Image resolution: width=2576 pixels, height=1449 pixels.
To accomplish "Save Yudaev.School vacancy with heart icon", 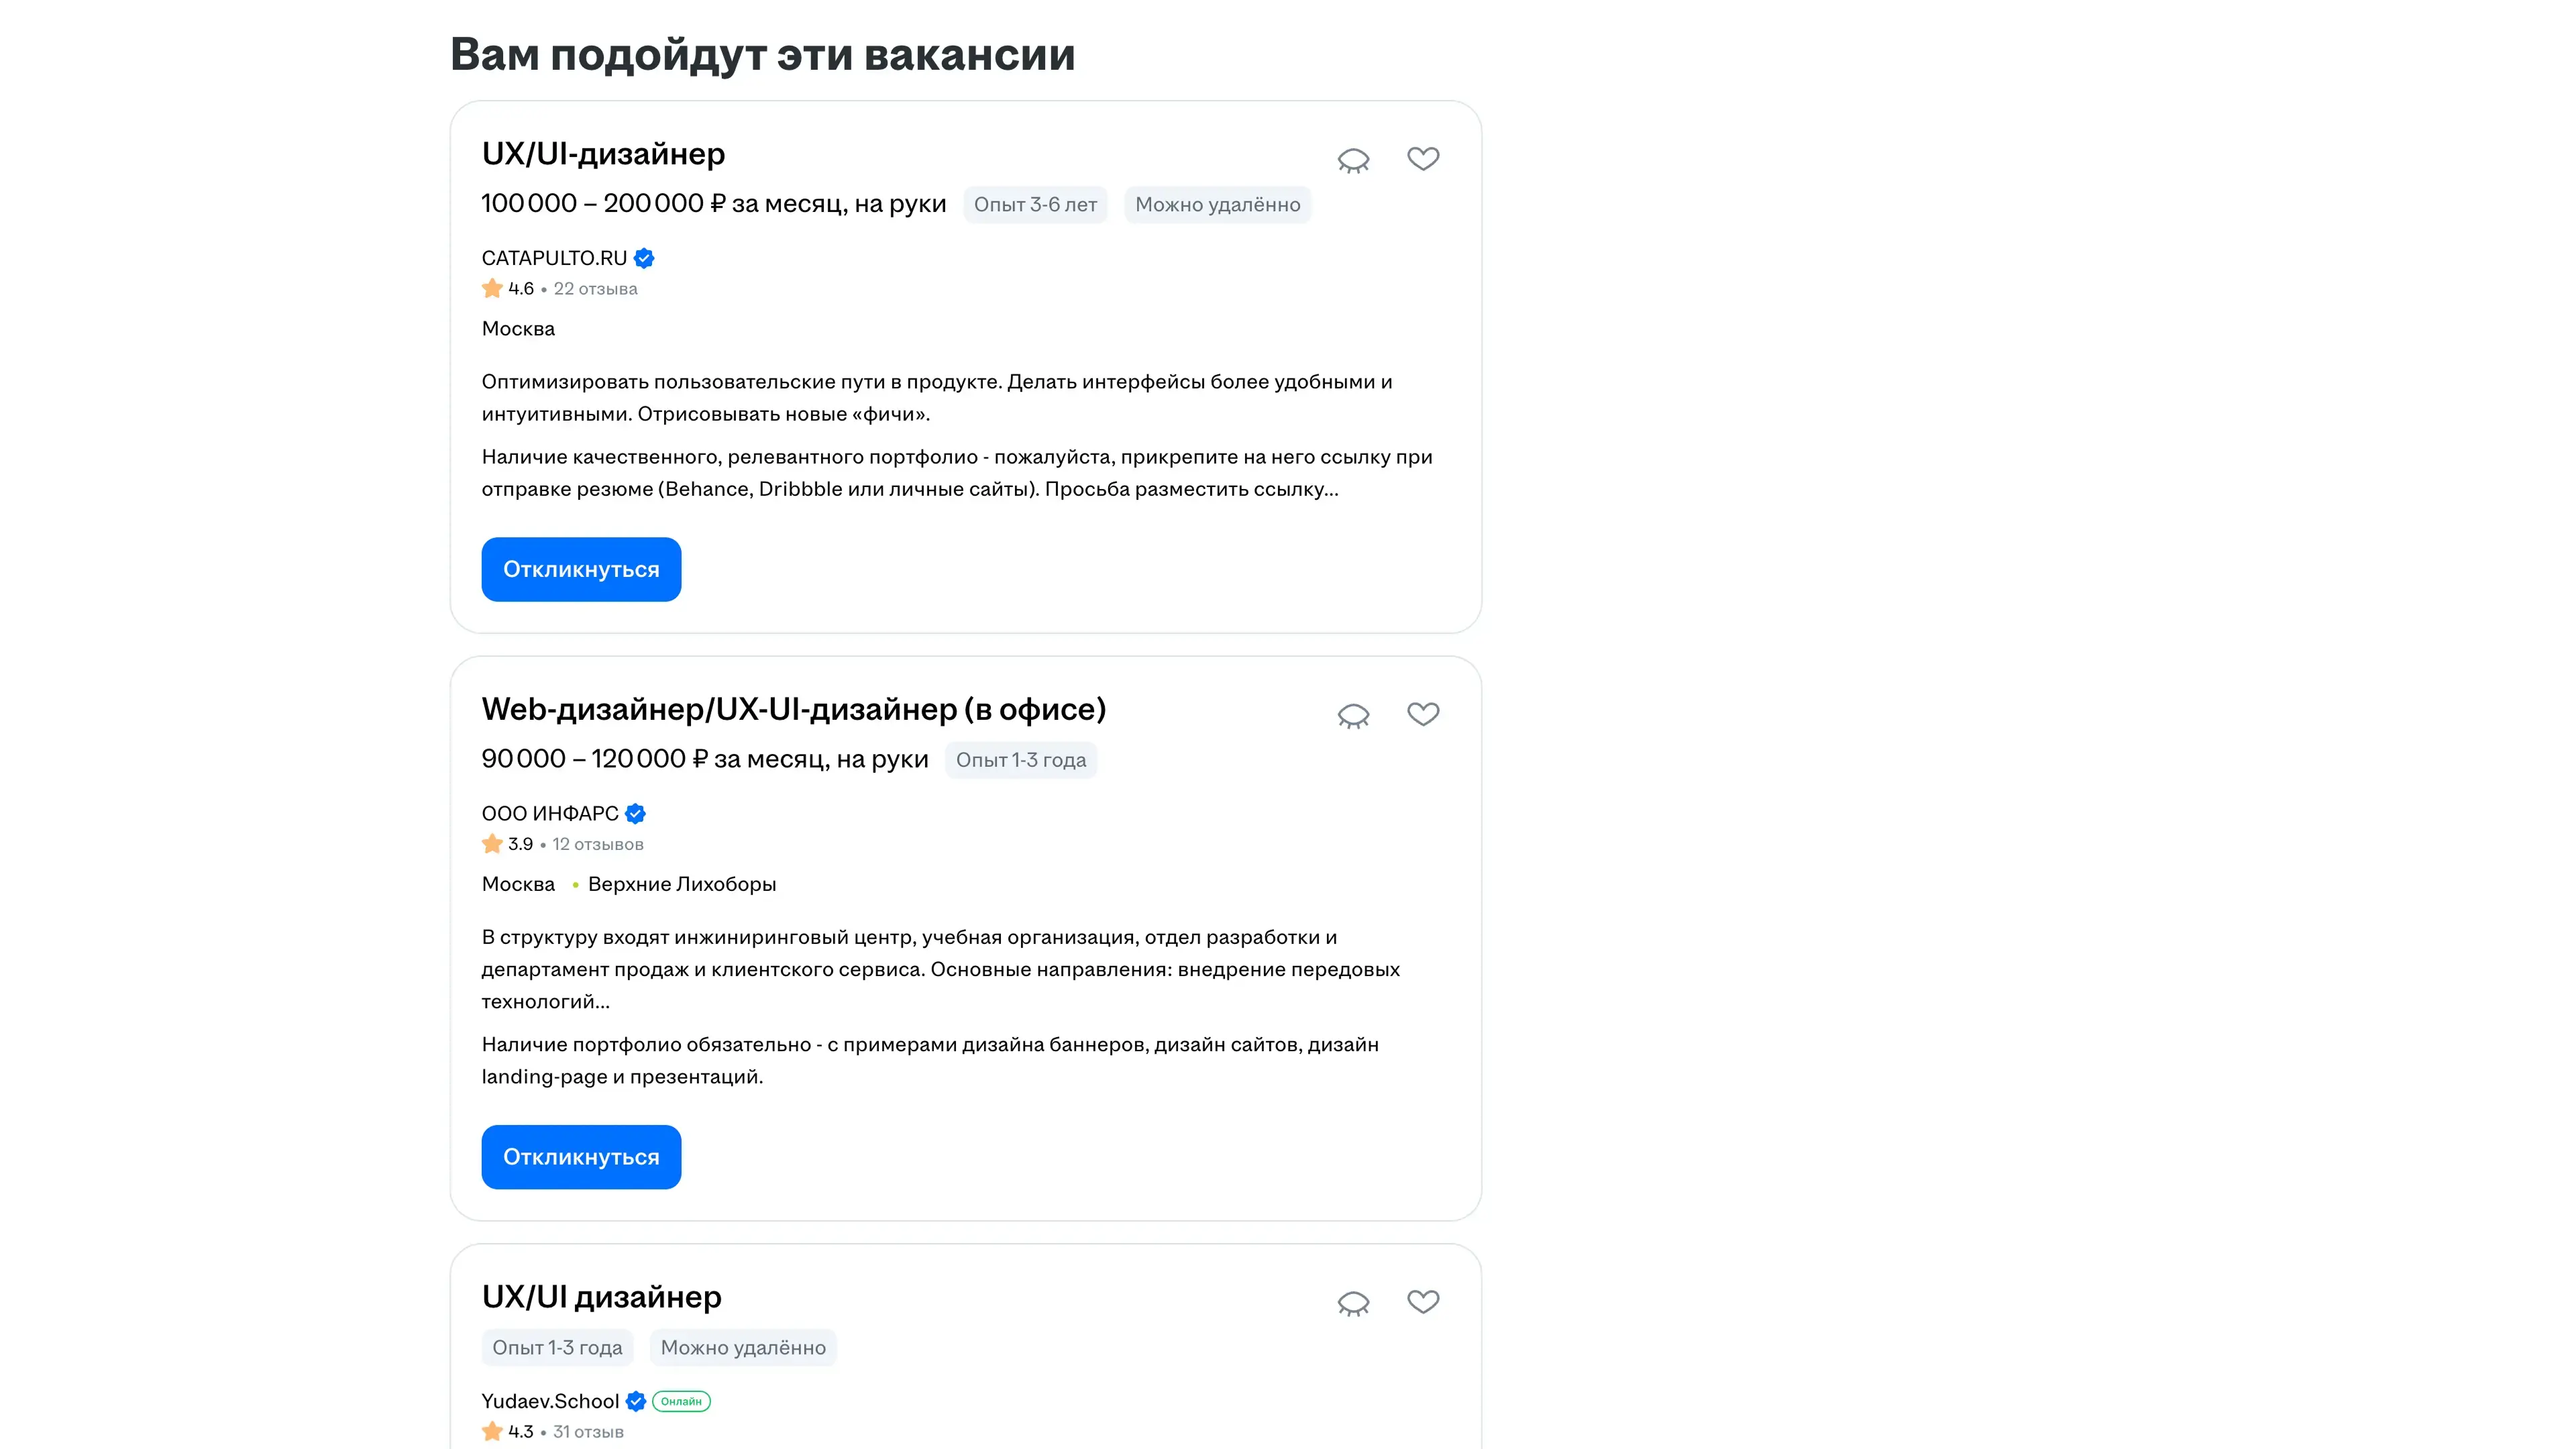I will pos(1422,1302).
